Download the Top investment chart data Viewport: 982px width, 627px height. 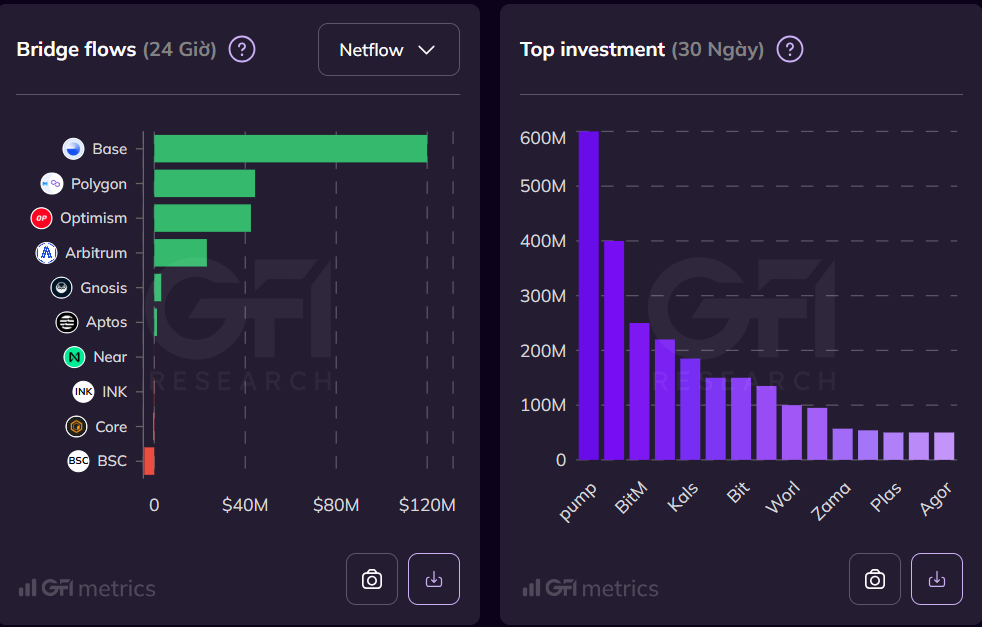tap(937, 579)
